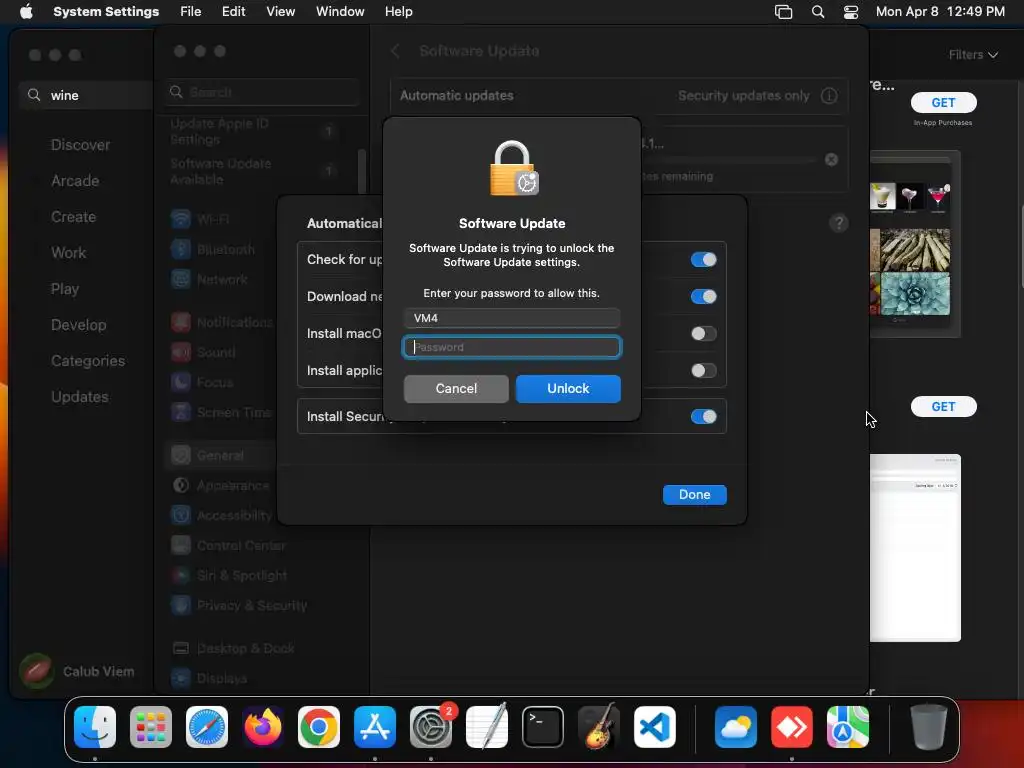Open Wi-Fi in the Settings sidebar
The height and width of the screenshot is (768, 1024).
click(x=200, y=219)
